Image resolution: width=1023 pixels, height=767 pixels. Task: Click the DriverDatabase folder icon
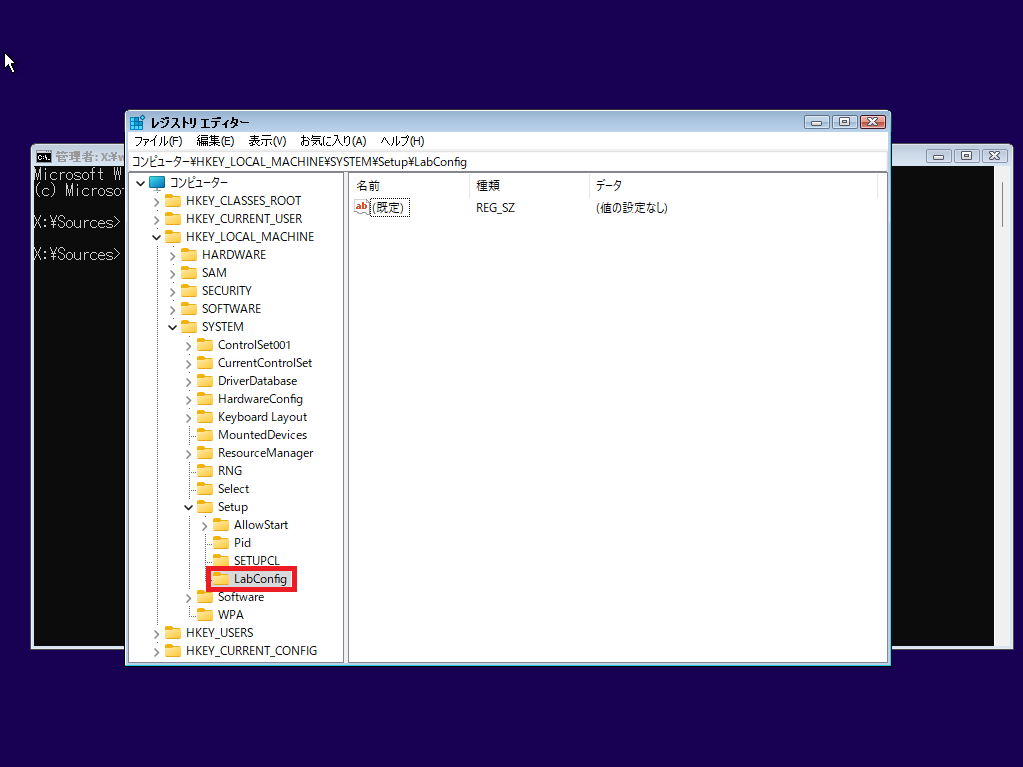[205, 380]
